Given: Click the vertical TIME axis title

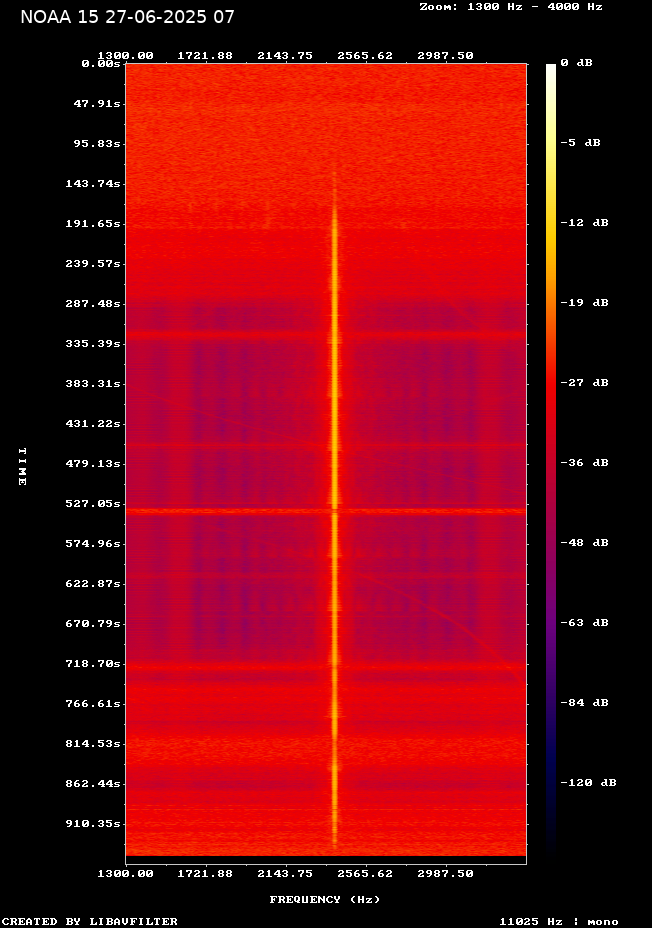Looking at the screenshot, I should pos(22,467).
